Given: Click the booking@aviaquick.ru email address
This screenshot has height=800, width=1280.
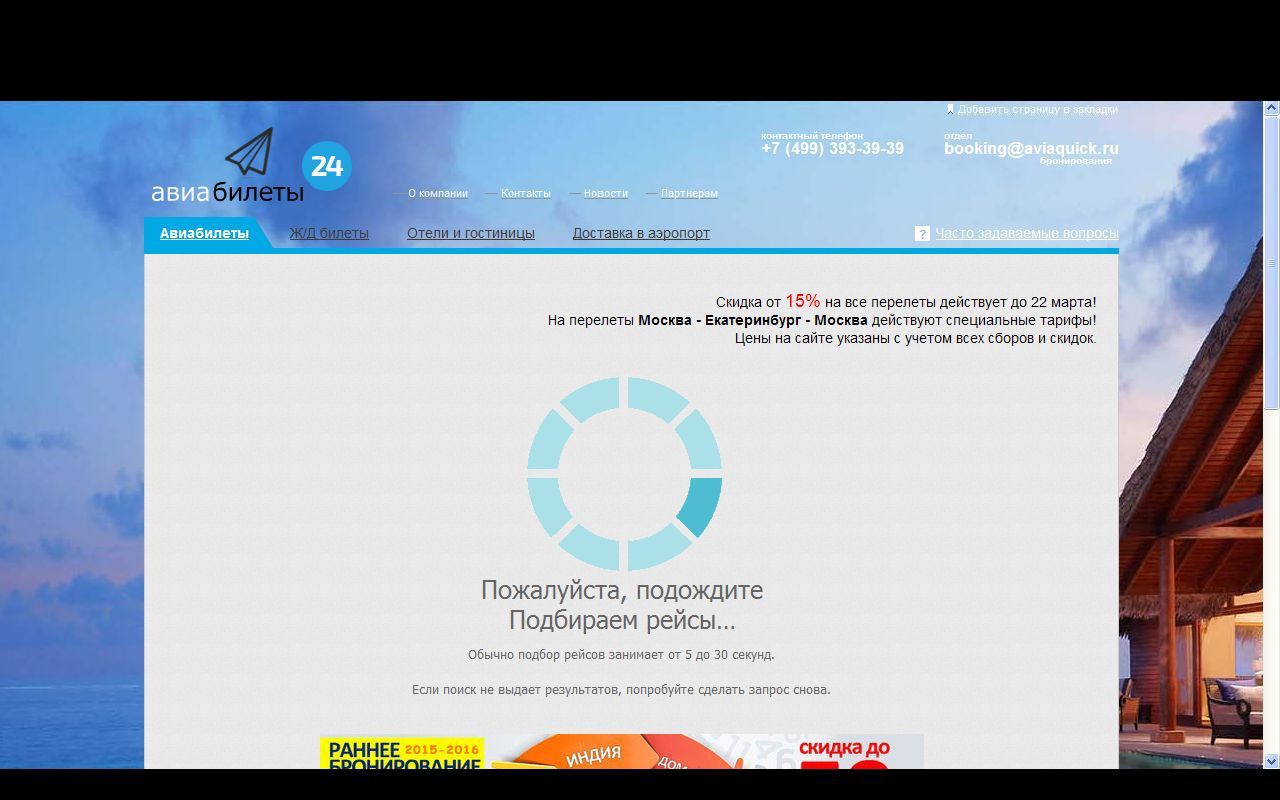Looking at the screenshot, I should (x=1031, y=148).
